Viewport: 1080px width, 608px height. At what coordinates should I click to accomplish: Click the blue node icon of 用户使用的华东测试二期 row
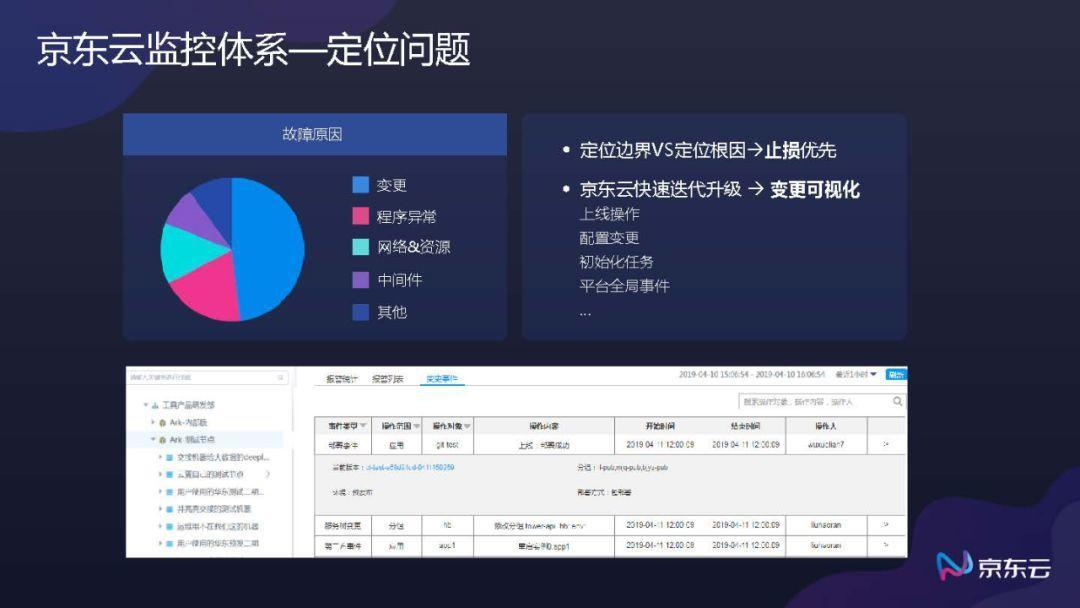pos(169,492)
